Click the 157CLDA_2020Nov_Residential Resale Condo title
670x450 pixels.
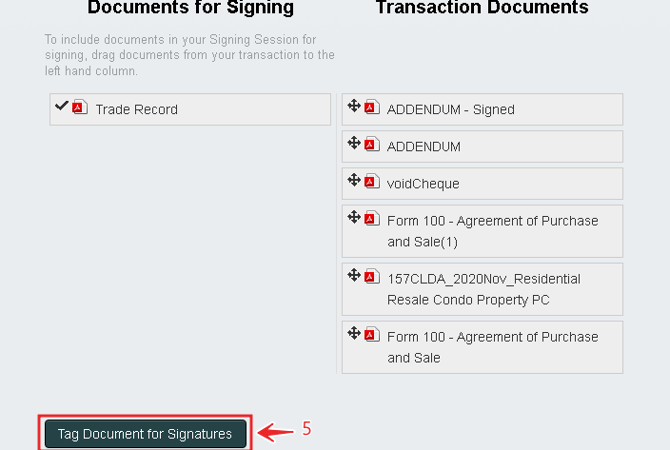483,289
